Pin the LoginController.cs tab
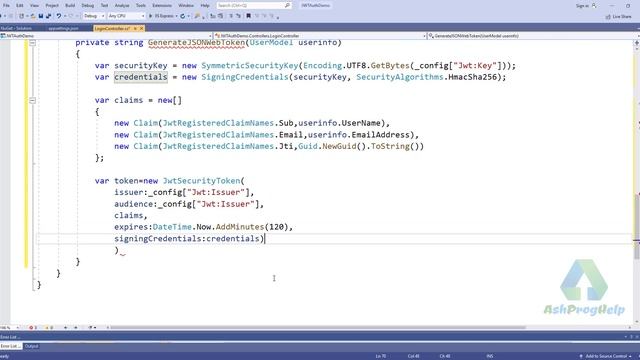The image size is (640, 360). [135, 29]
